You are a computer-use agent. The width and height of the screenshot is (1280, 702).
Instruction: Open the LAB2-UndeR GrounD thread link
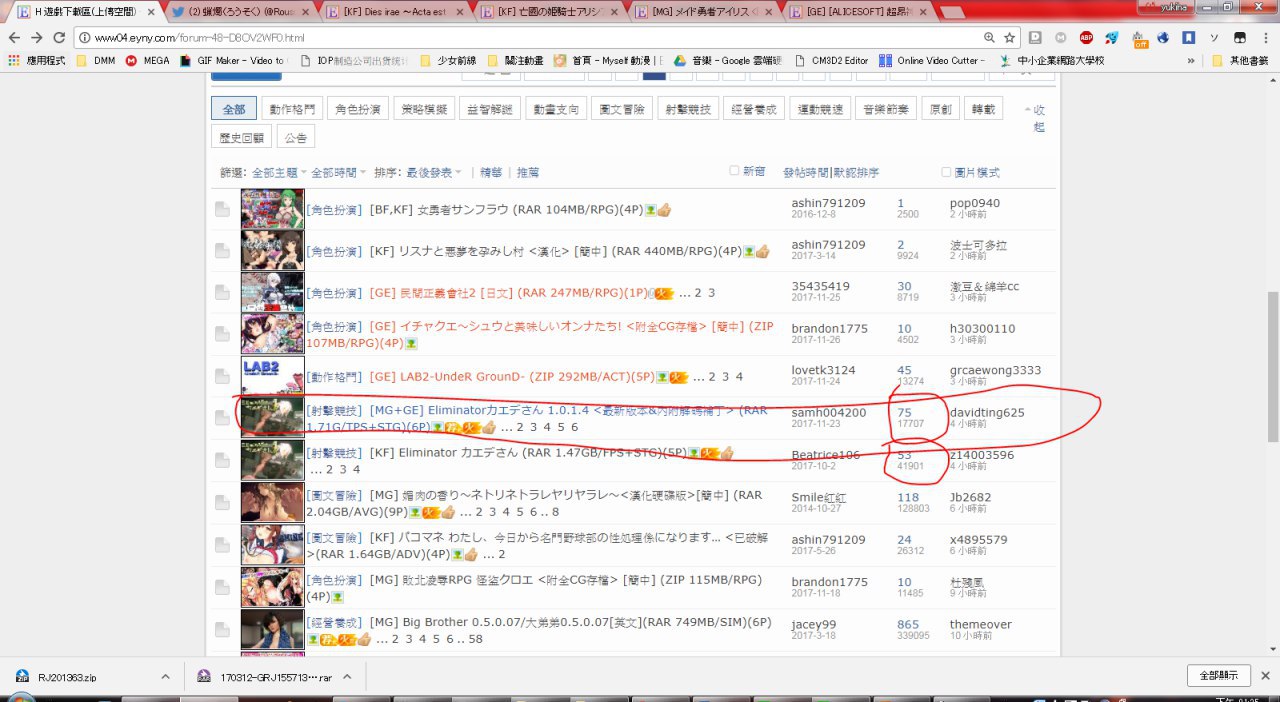(506, 376)
